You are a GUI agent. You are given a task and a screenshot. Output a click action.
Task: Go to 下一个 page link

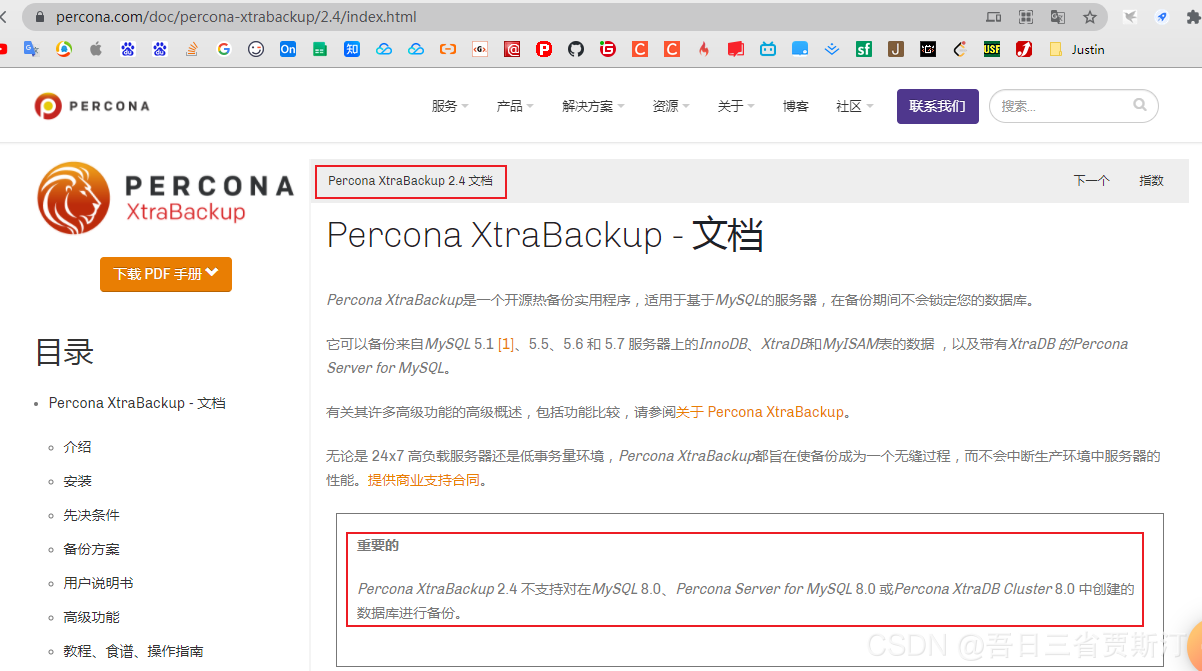pyautogui.click(x=1091, y=181)
